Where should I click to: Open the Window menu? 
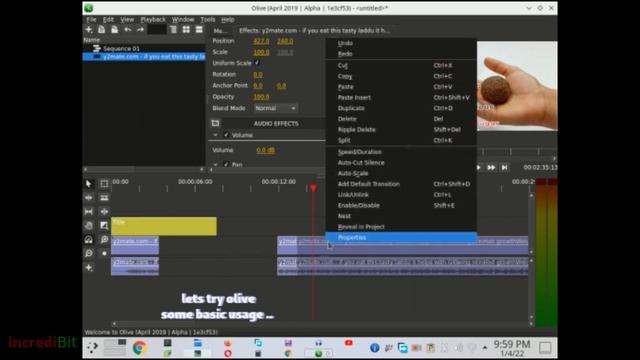click(183, 20)
